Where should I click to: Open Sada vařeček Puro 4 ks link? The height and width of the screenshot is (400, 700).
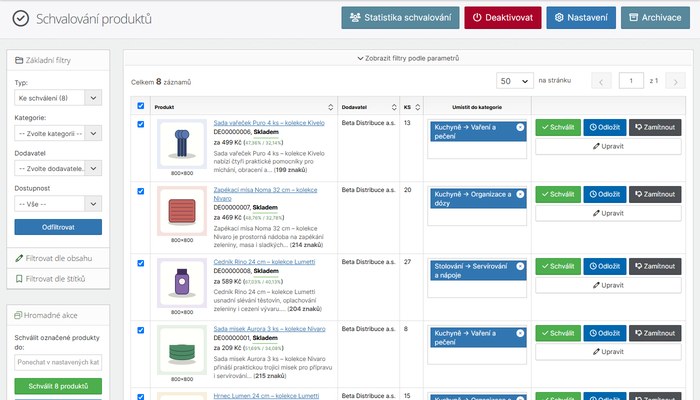point(269,123)
